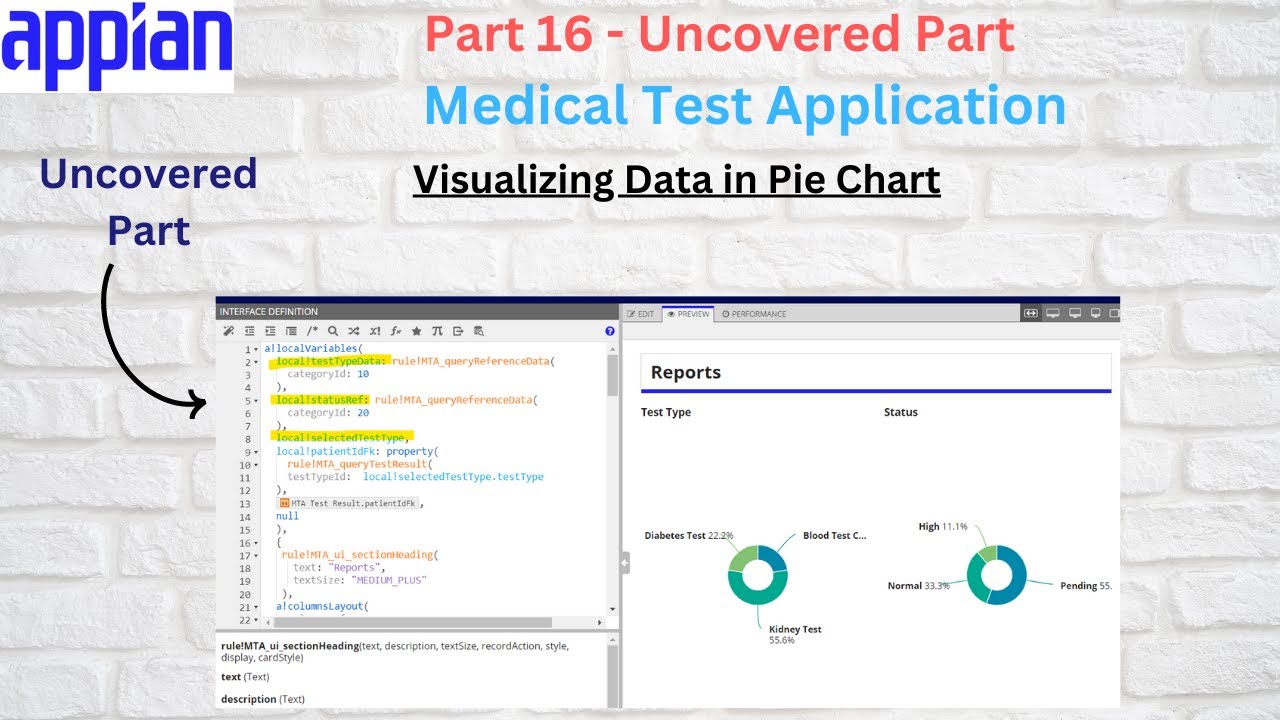This screenshot has width=1280, height=720.
Task: Click the Pending slice label in Status chart
Action: coord(1085,586)
